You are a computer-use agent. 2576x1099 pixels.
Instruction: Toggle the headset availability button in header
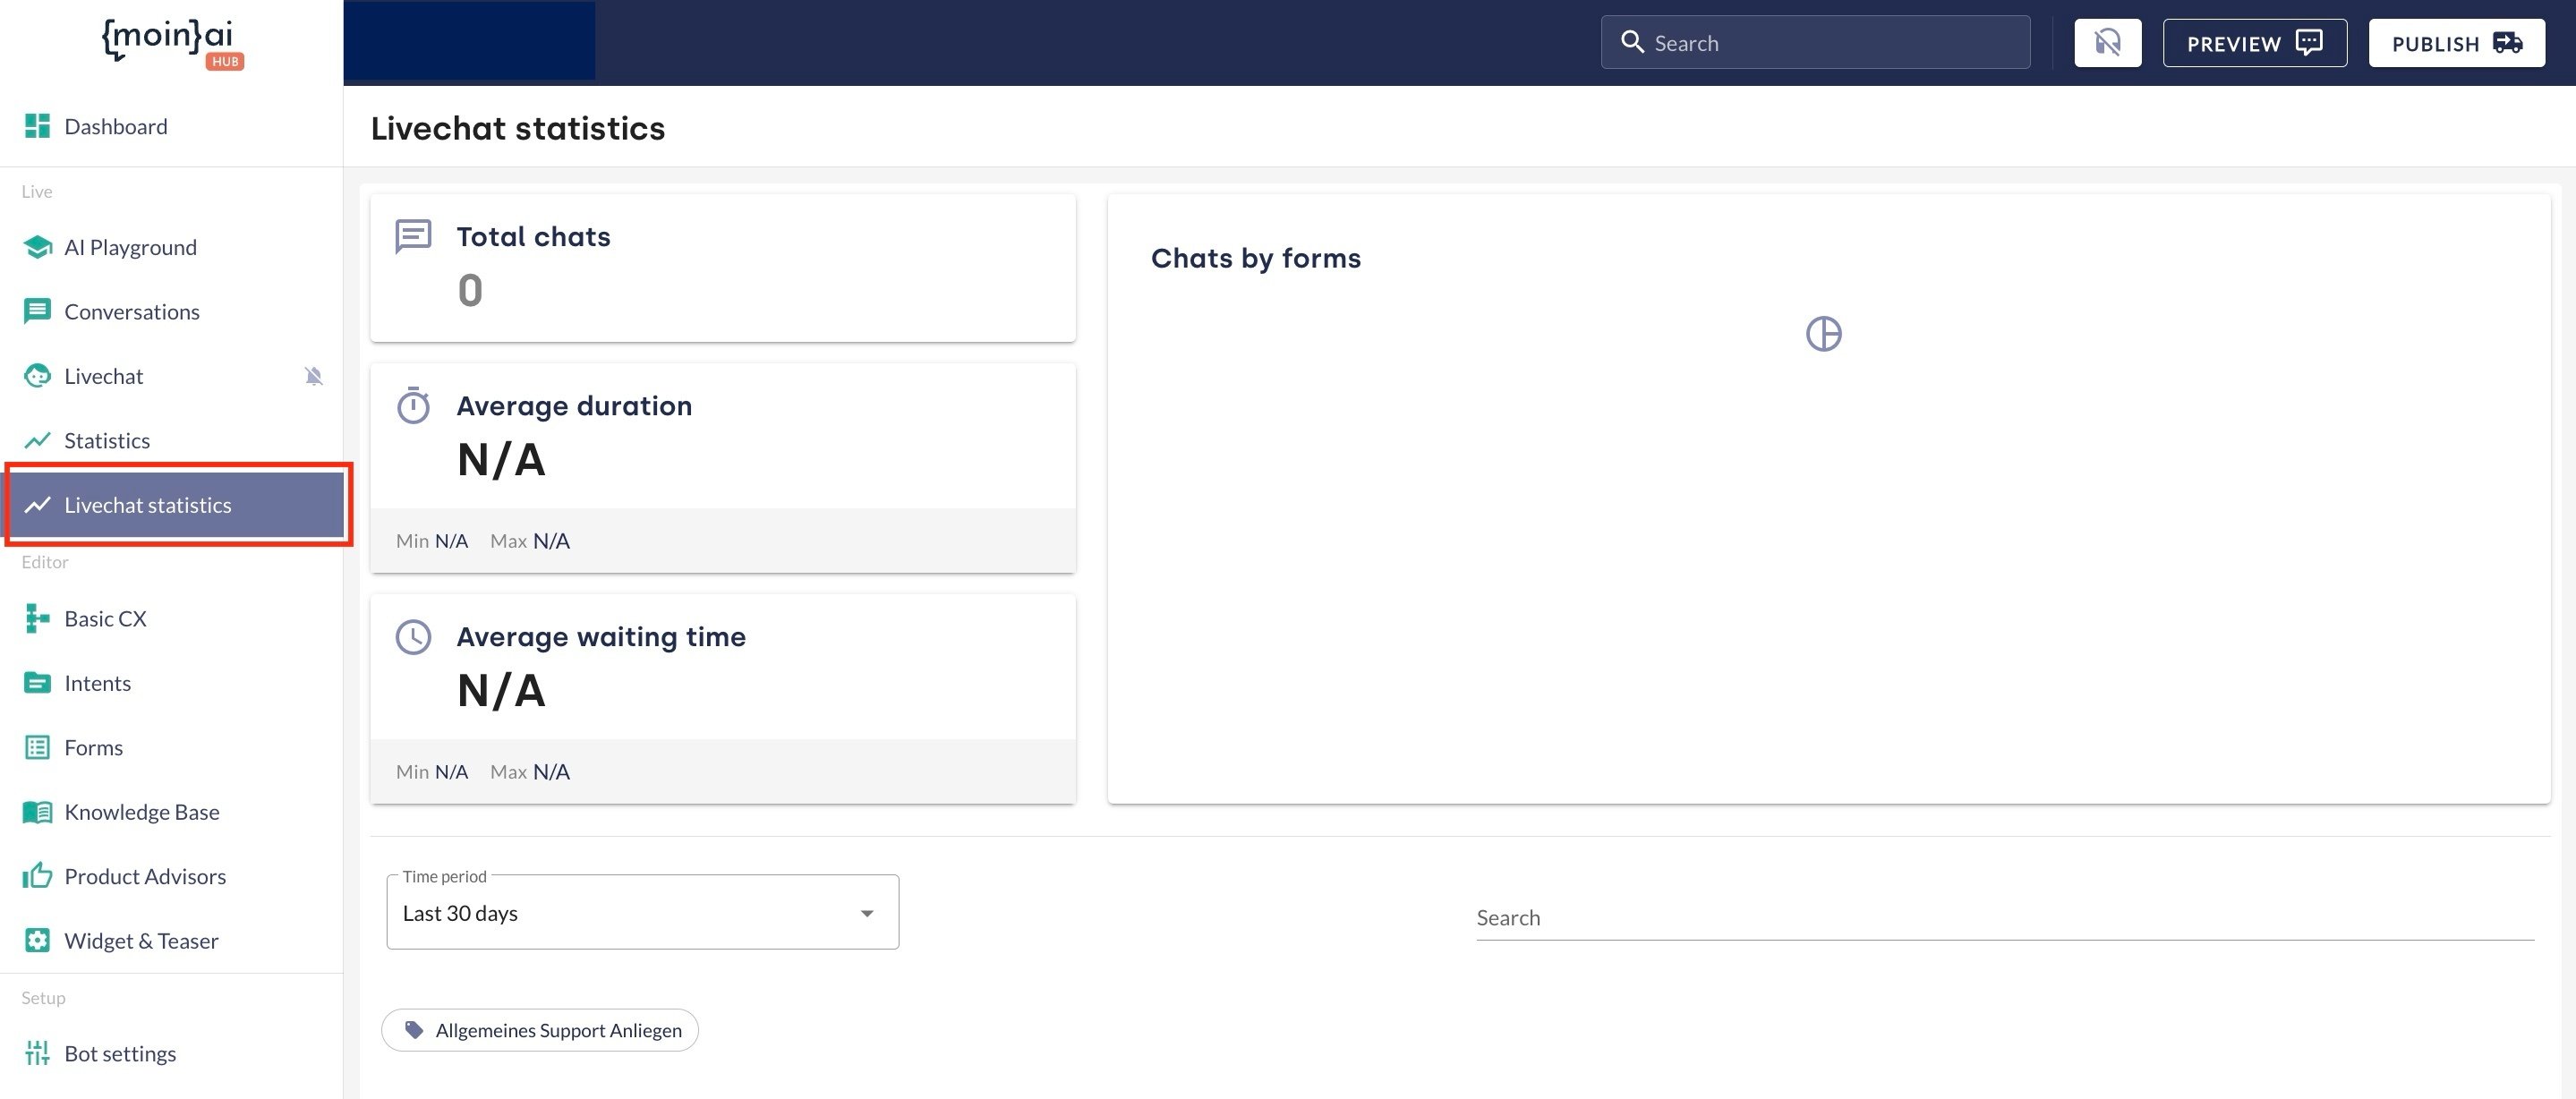(2107, 43)
